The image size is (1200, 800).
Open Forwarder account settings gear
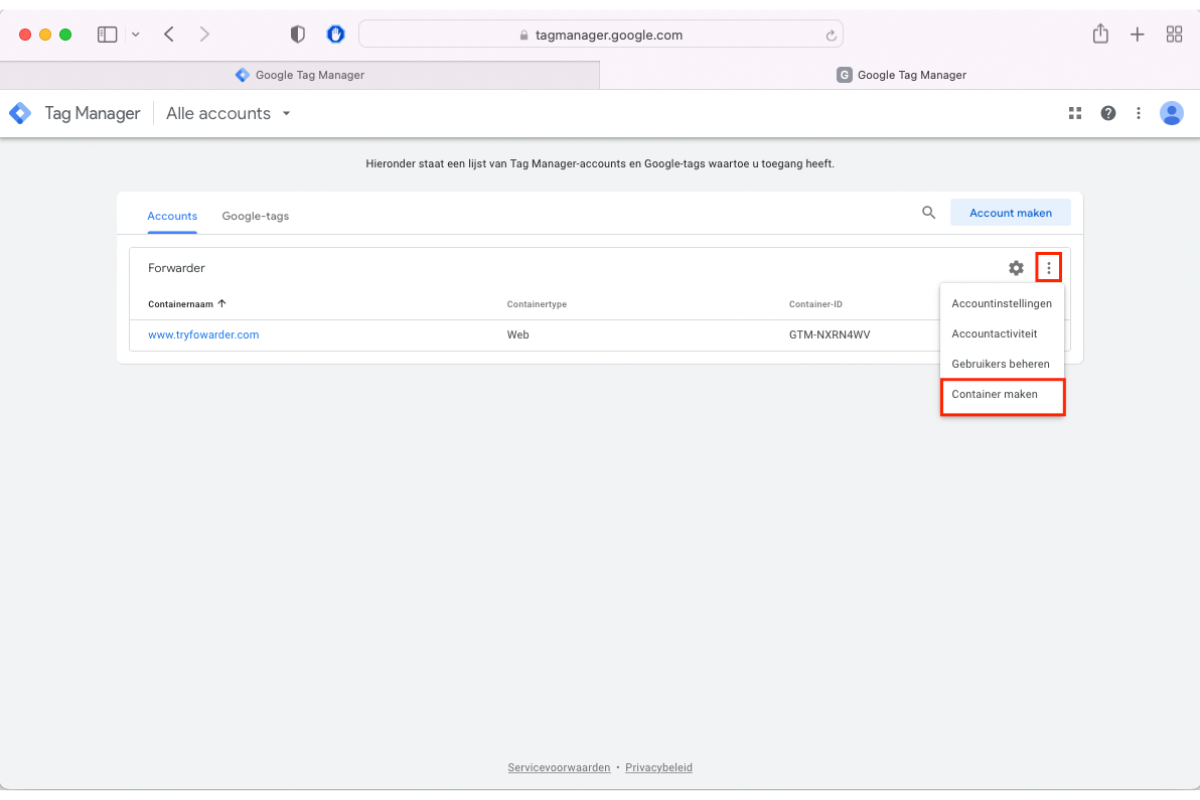pyautogui.click(x=1016, y=268)
